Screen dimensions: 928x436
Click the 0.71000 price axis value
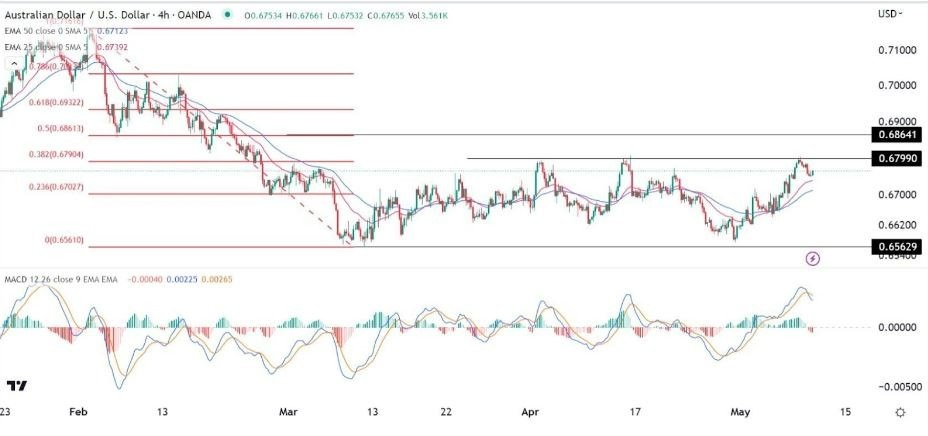(x=898, y=52)
